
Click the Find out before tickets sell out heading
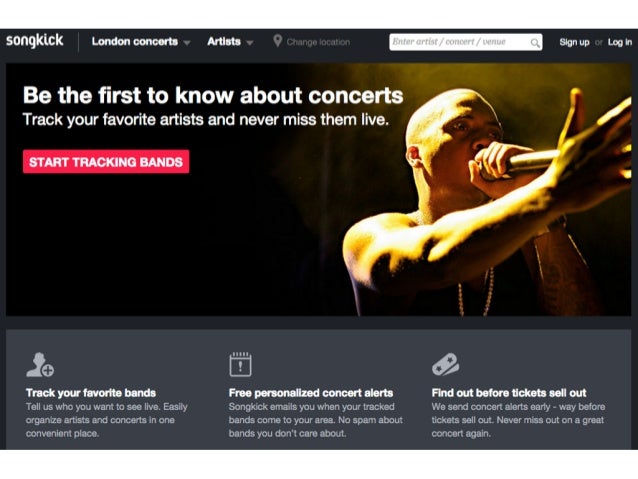509,393
